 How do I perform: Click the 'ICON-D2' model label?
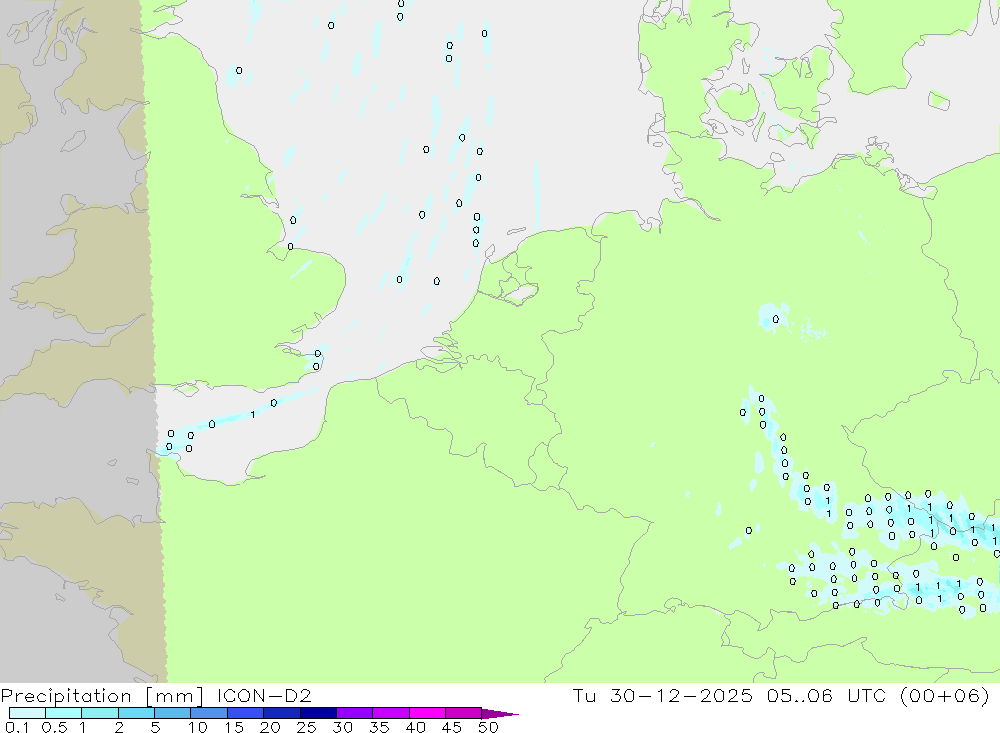coord(264,695)
